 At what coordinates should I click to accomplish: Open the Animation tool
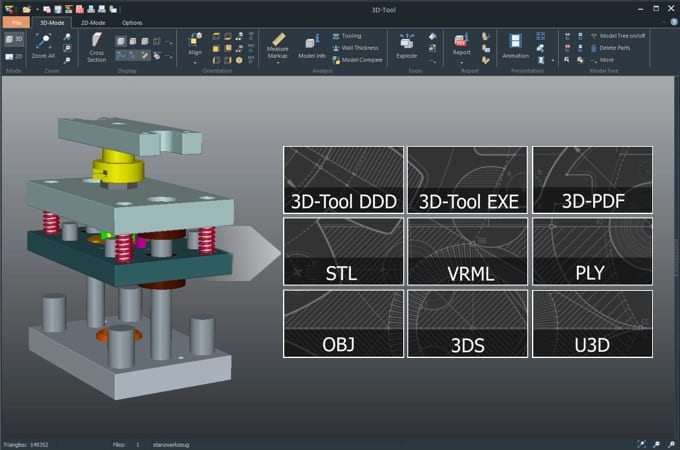pyautogui.click(x=515, y=46)
